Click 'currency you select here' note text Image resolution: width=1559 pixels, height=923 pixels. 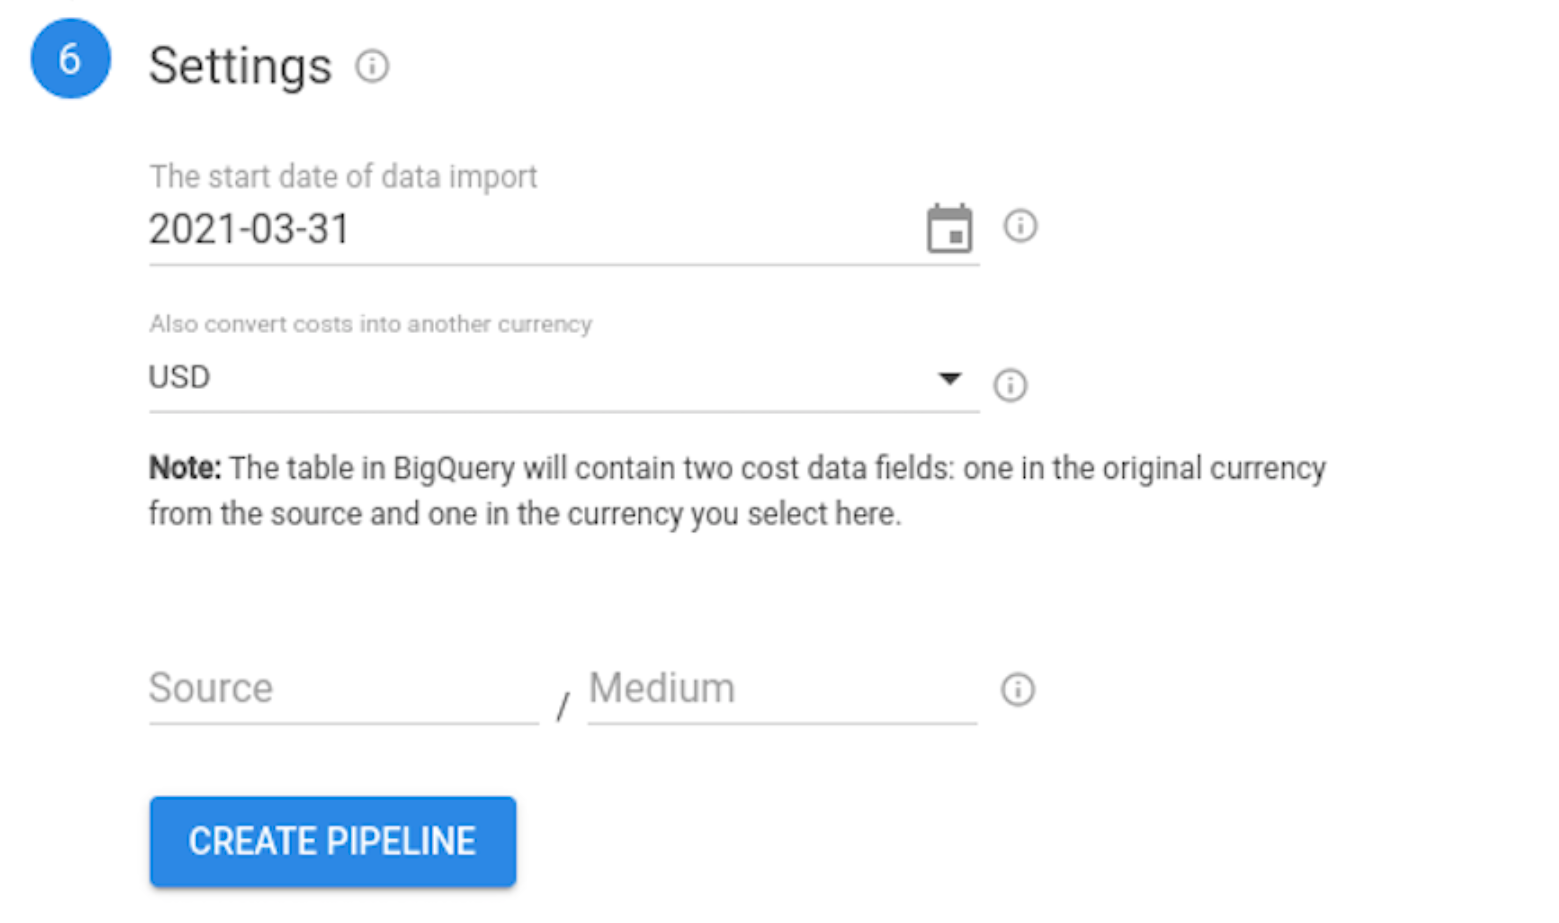coord(734,514)
